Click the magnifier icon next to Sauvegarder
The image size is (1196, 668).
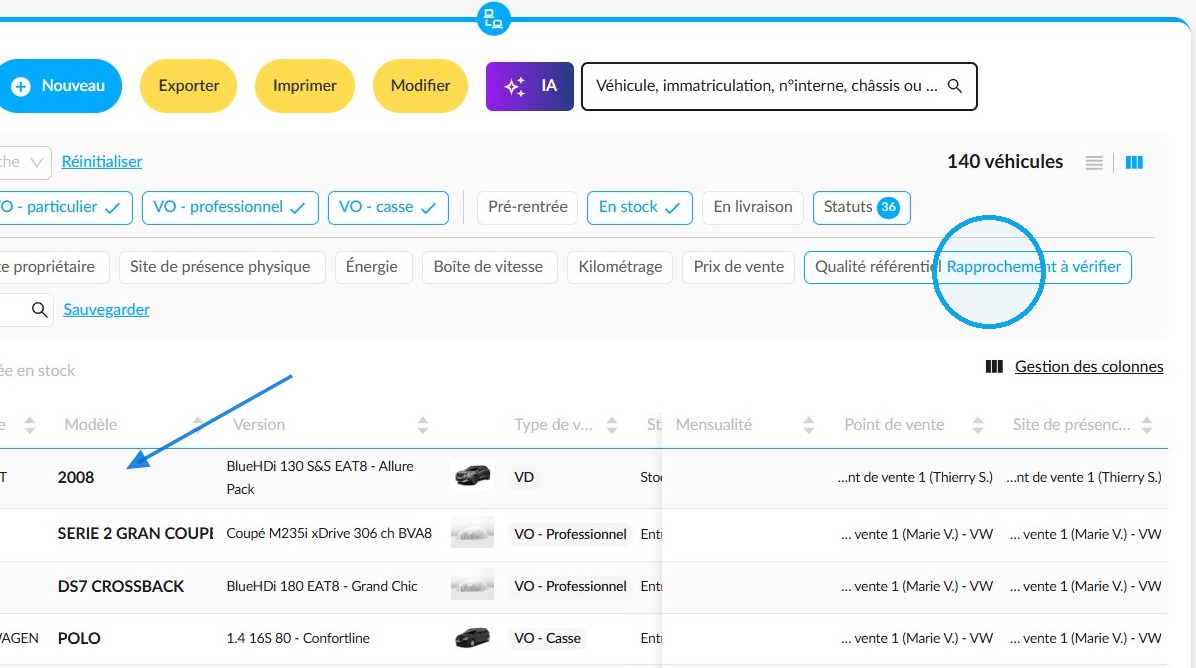point(40,310)
